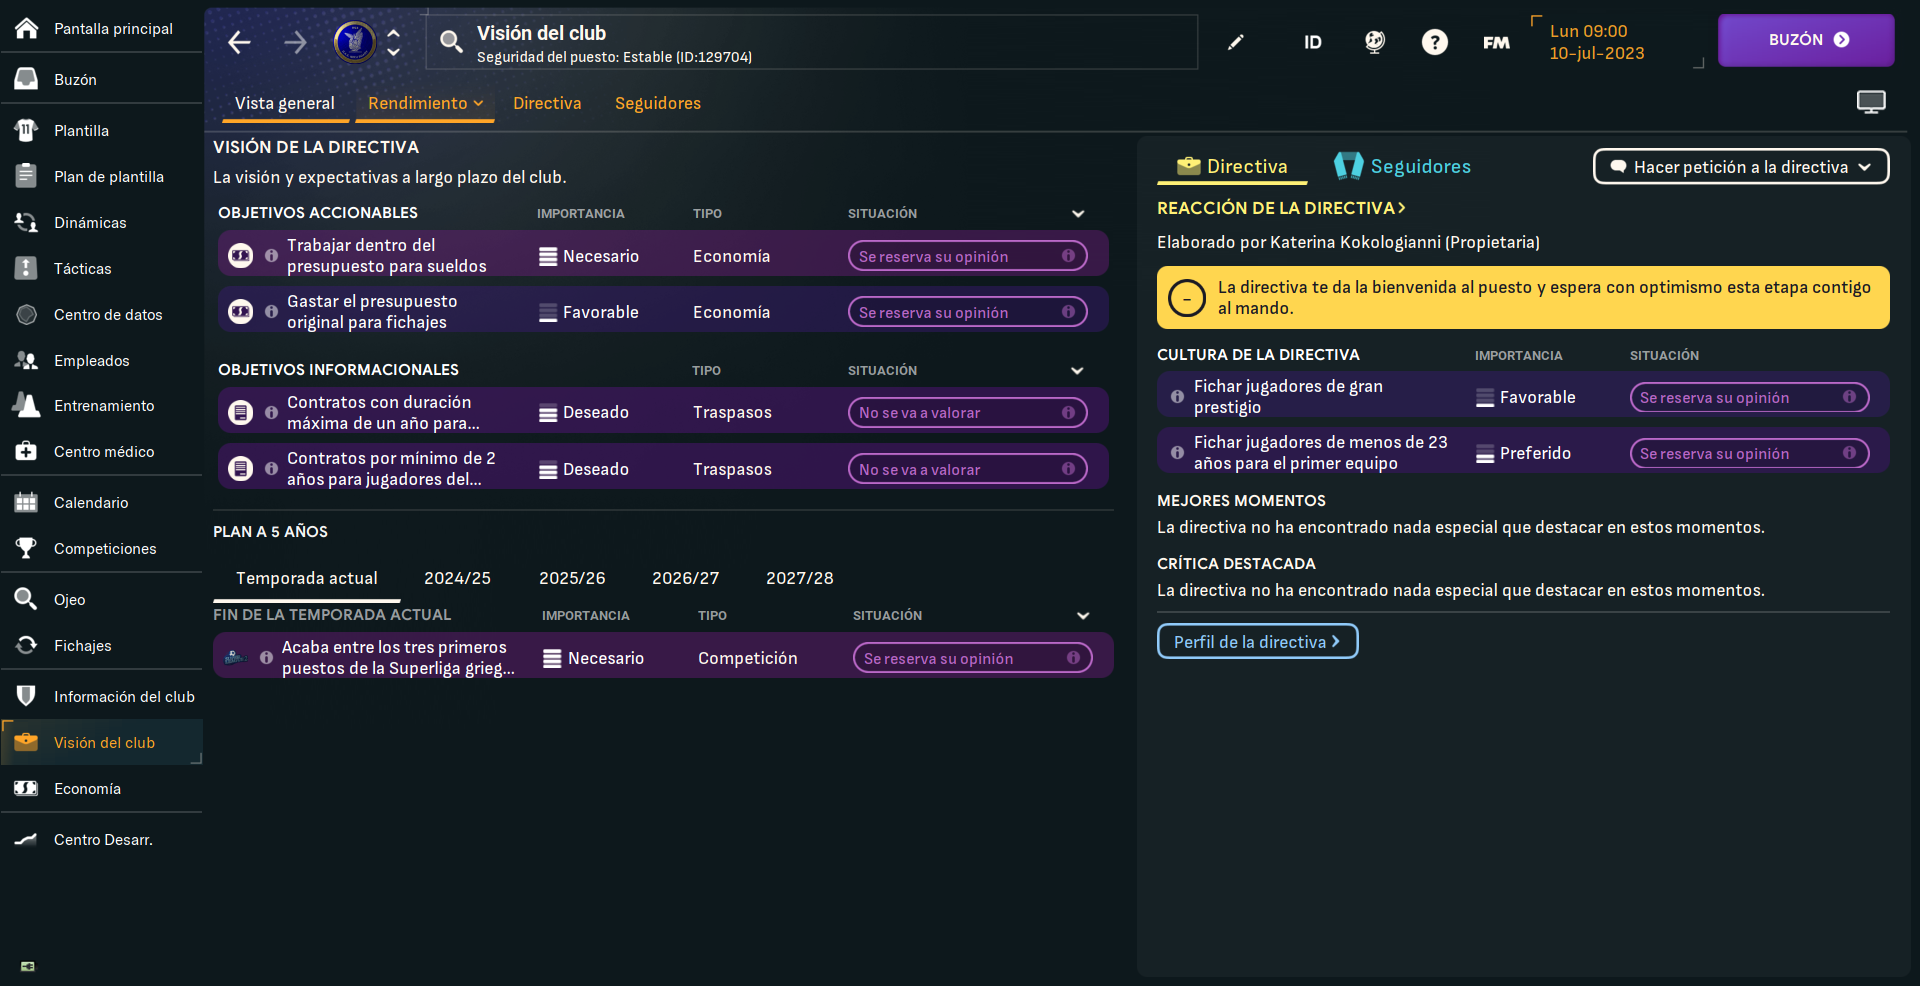The image size is (1920, 986).
Task: Open the Rendimiento dropdown tab
Action: [x=425, y=103]
